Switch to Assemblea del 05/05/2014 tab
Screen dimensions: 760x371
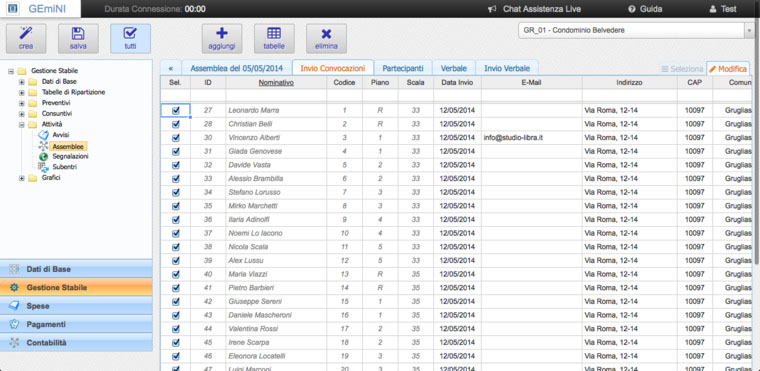pyautogui.click(x=236, y=68)
